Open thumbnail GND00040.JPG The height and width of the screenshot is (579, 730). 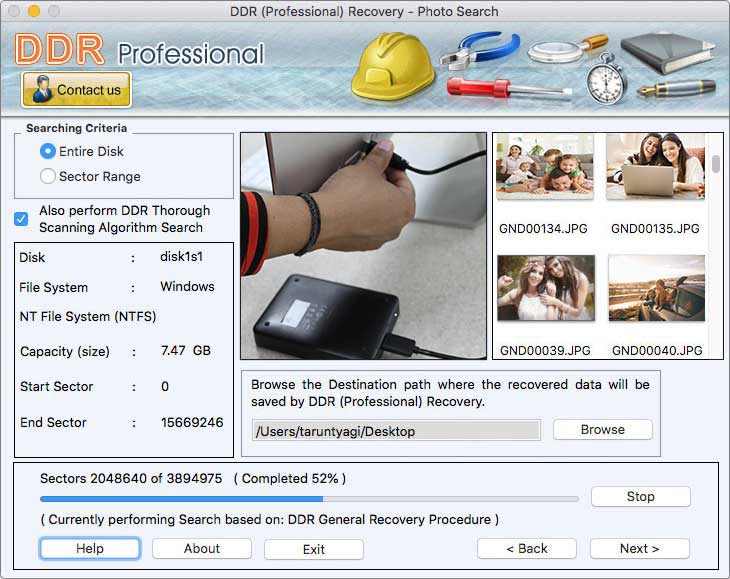click(x=656, y=288)
